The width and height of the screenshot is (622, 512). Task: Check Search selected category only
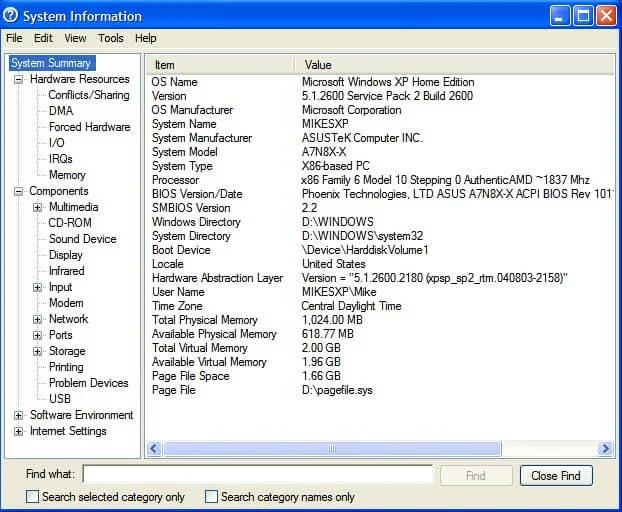[32, 497]
